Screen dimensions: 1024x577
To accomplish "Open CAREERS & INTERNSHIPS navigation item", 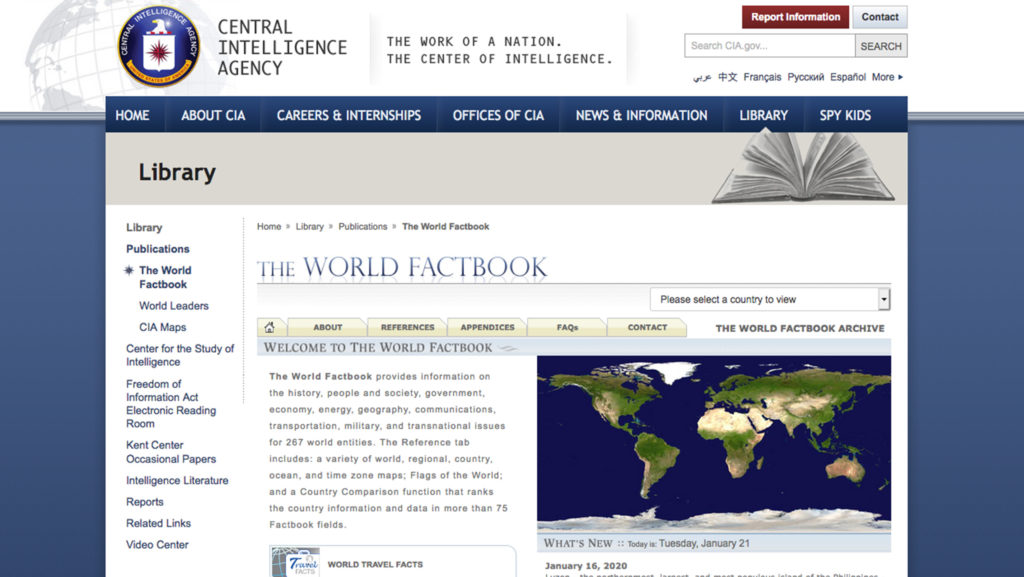I will coord(349,116).
